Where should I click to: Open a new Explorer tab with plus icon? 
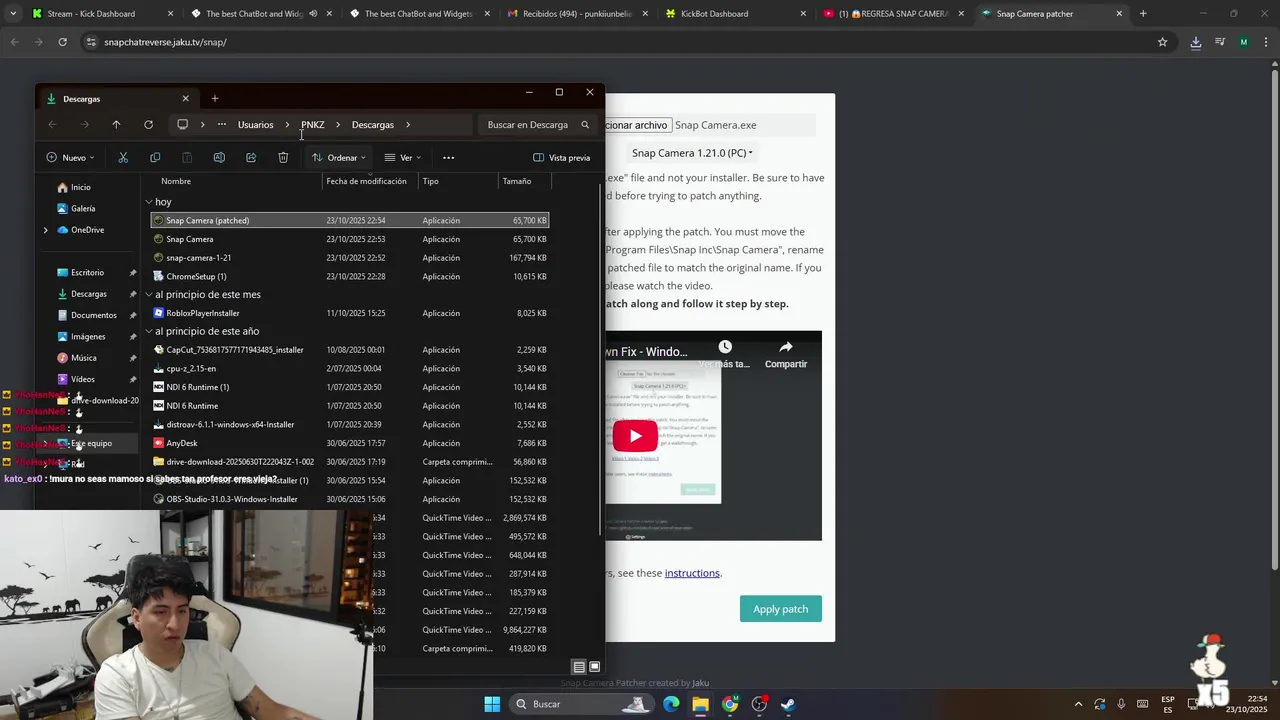[x=214, y=98]
